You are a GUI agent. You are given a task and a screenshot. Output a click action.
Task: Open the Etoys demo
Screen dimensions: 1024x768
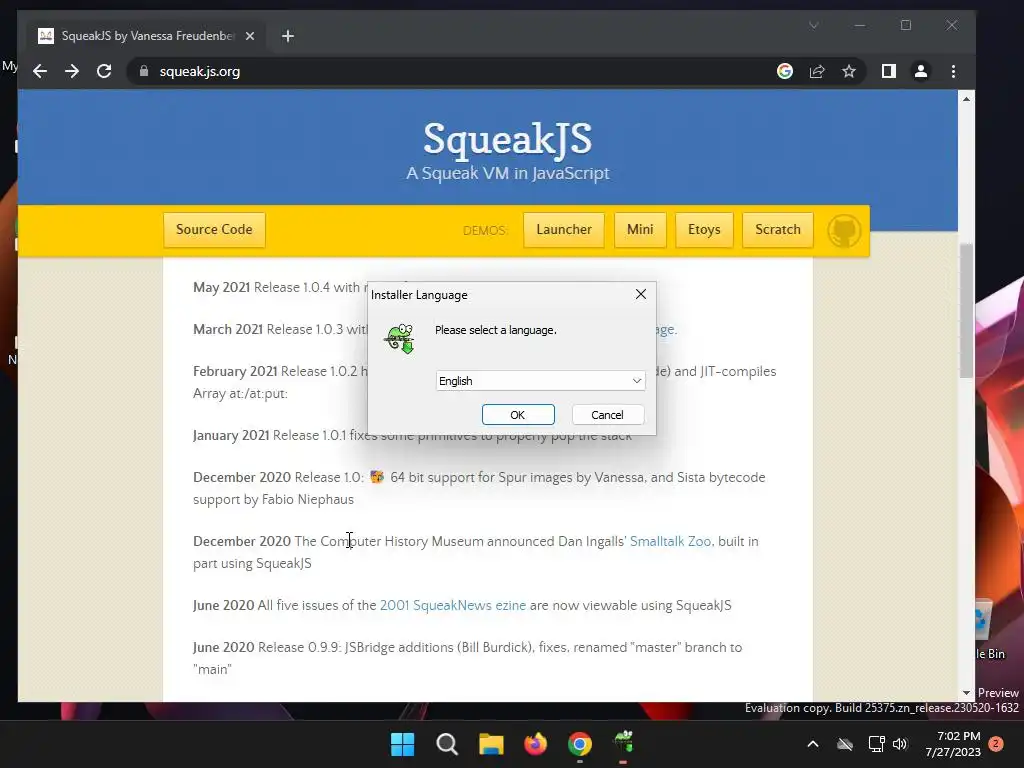click(704, 230)
